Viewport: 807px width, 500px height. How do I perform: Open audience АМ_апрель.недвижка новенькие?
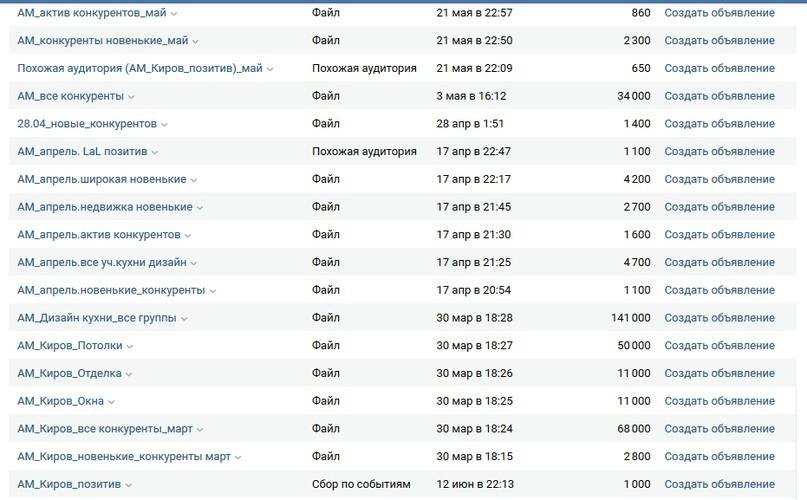point(105,207)
